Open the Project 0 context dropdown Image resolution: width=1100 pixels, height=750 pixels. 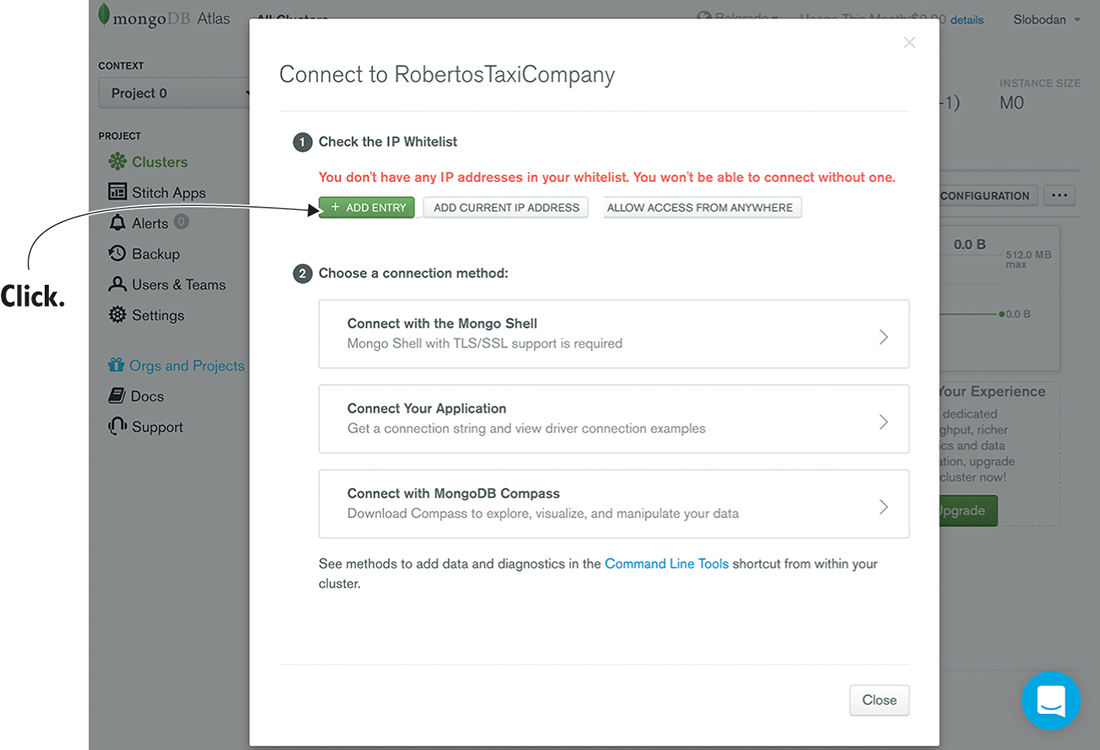coord(175,93)
